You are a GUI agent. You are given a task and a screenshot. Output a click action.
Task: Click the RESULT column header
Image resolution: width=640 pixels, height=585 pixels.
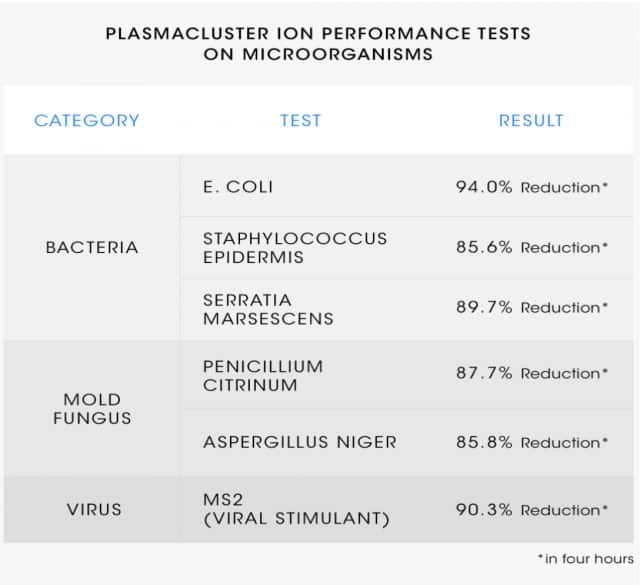[531, 120]
